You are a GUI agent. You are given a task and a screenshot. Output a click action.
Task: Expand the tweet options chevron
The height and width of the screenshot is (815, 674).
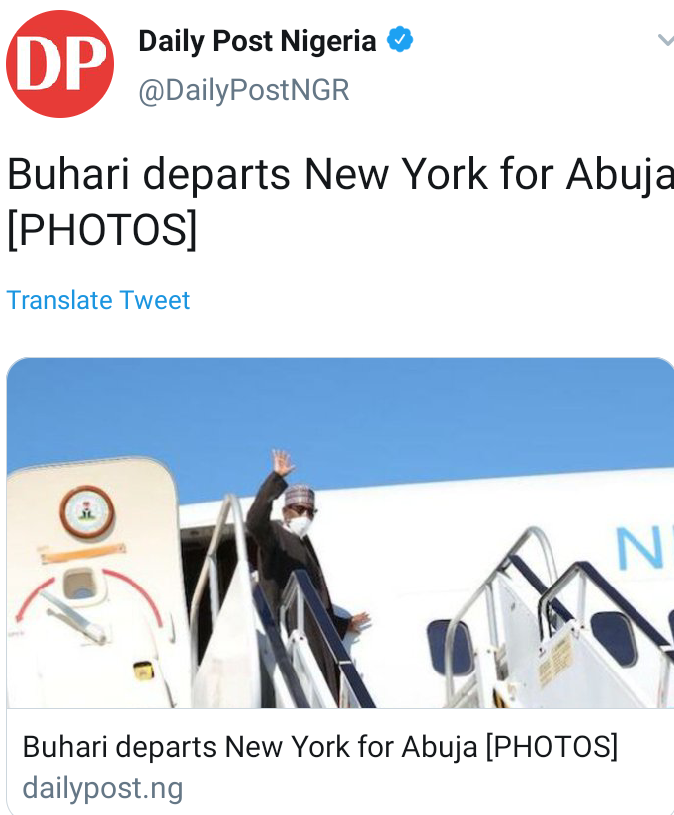pos(666,40)
